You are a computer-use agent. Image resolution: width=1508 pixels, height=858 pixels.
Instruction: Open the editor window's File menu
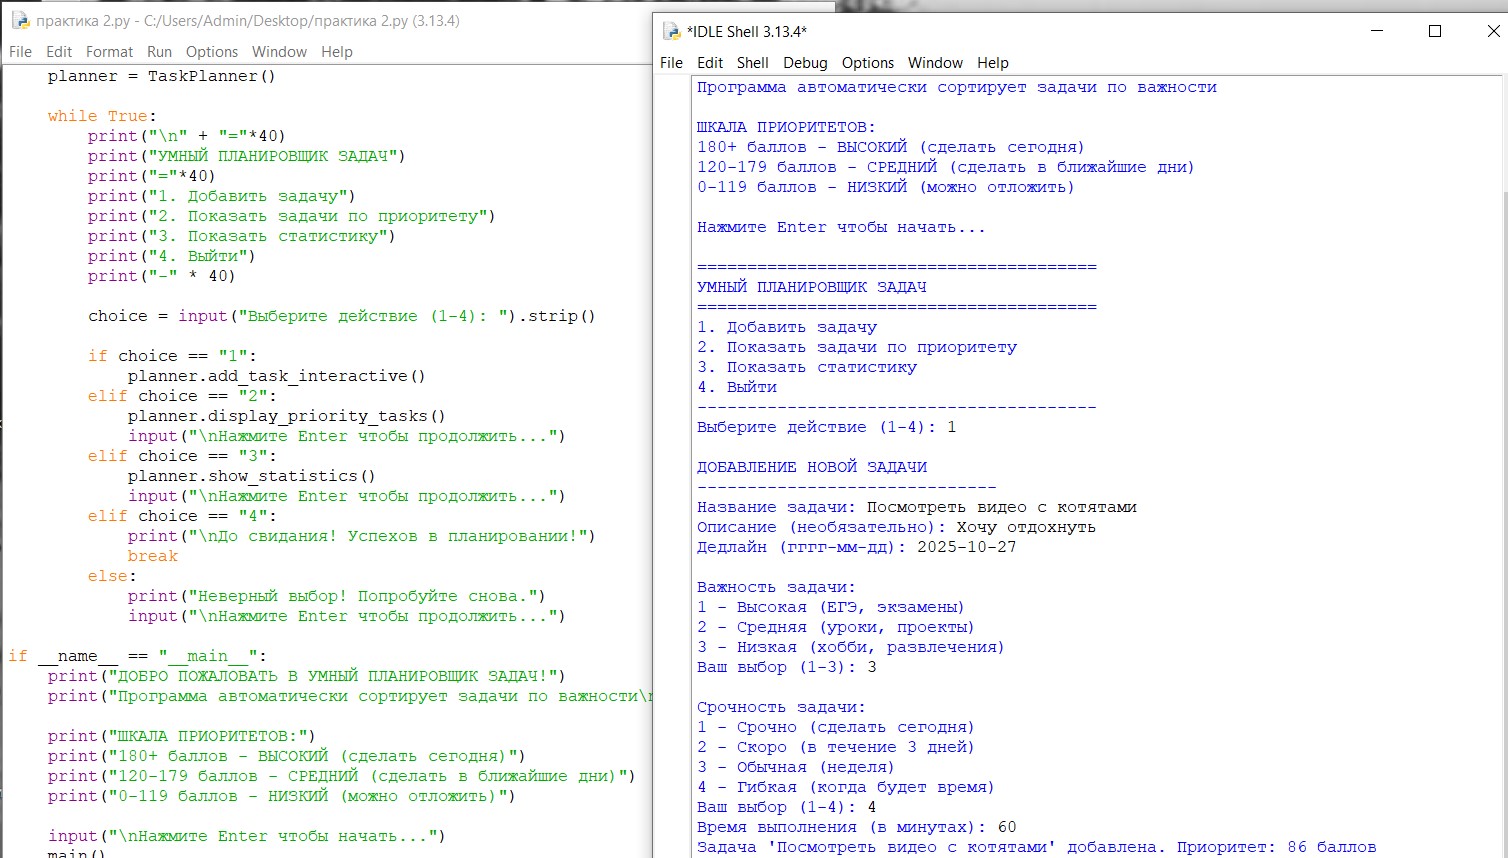click(x=20, y=52)
